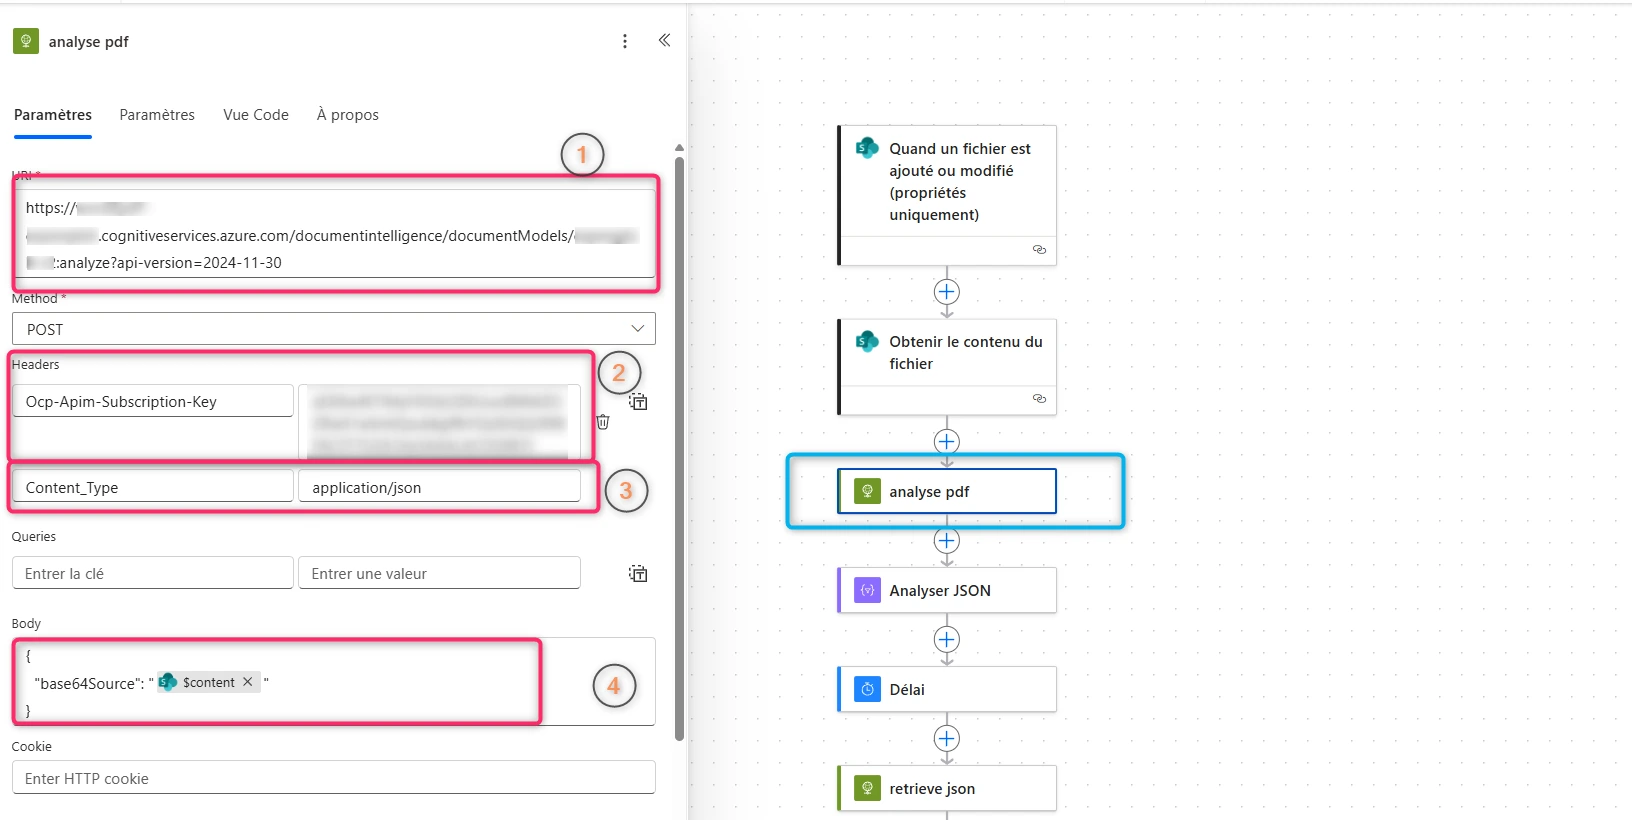
Task: Open the Method POST dropdown
Action: [334, 329]
